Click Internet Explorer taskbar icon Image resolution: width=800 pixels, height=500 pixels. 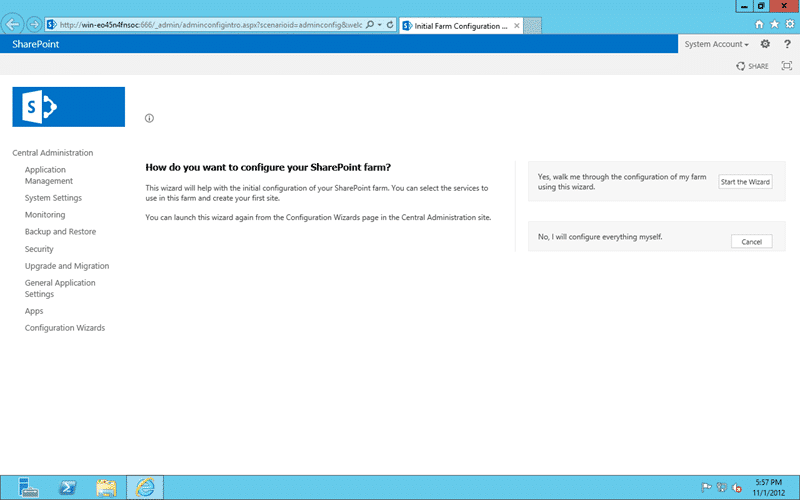click(145, 487)
